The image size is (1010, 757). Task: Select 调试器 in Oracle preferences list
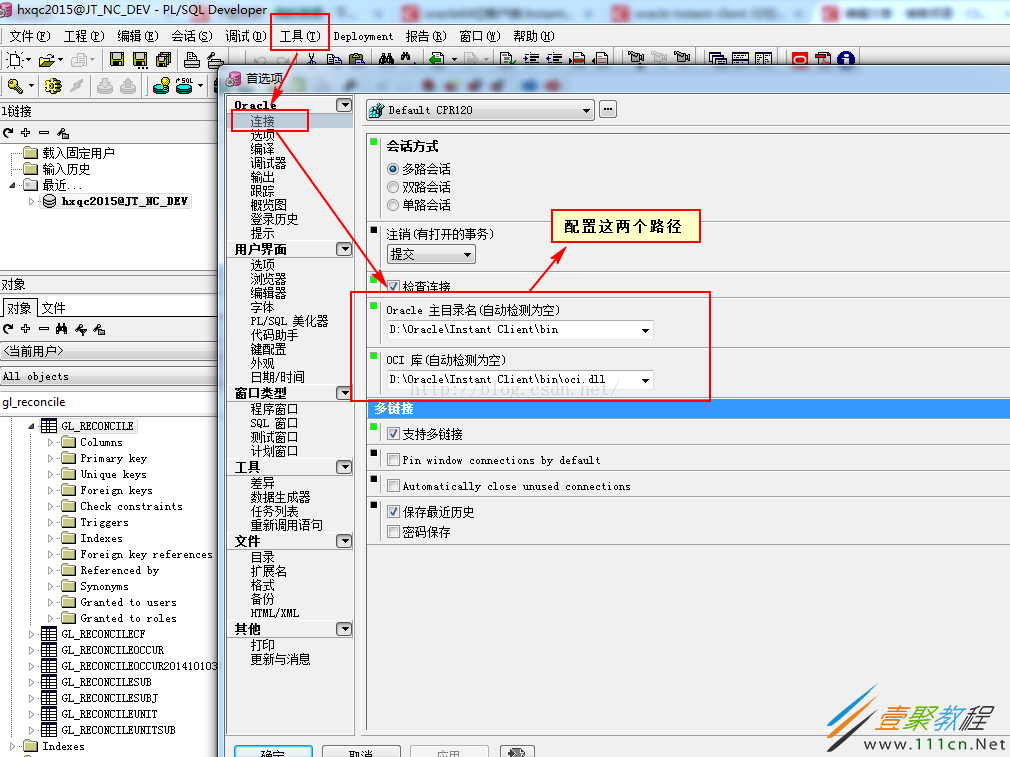click(268, 163)
